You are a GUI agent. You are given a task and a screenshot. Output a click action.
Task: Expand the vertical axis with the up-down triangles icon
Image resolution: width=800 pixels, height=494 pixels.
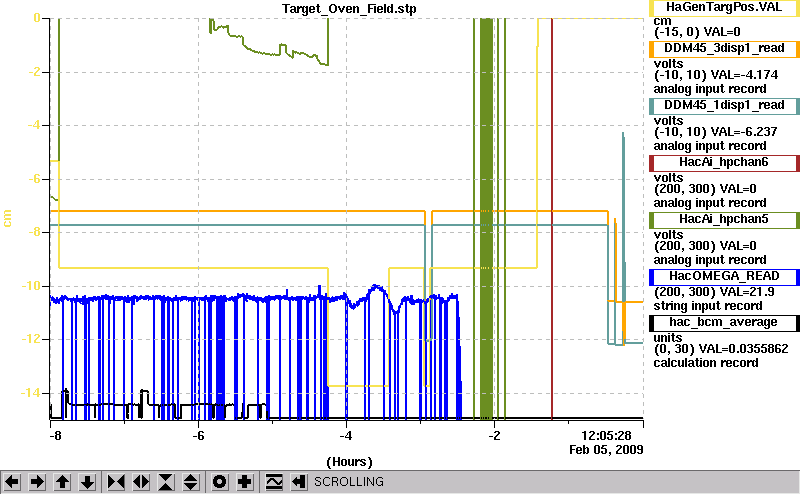(x=191, y=482)
